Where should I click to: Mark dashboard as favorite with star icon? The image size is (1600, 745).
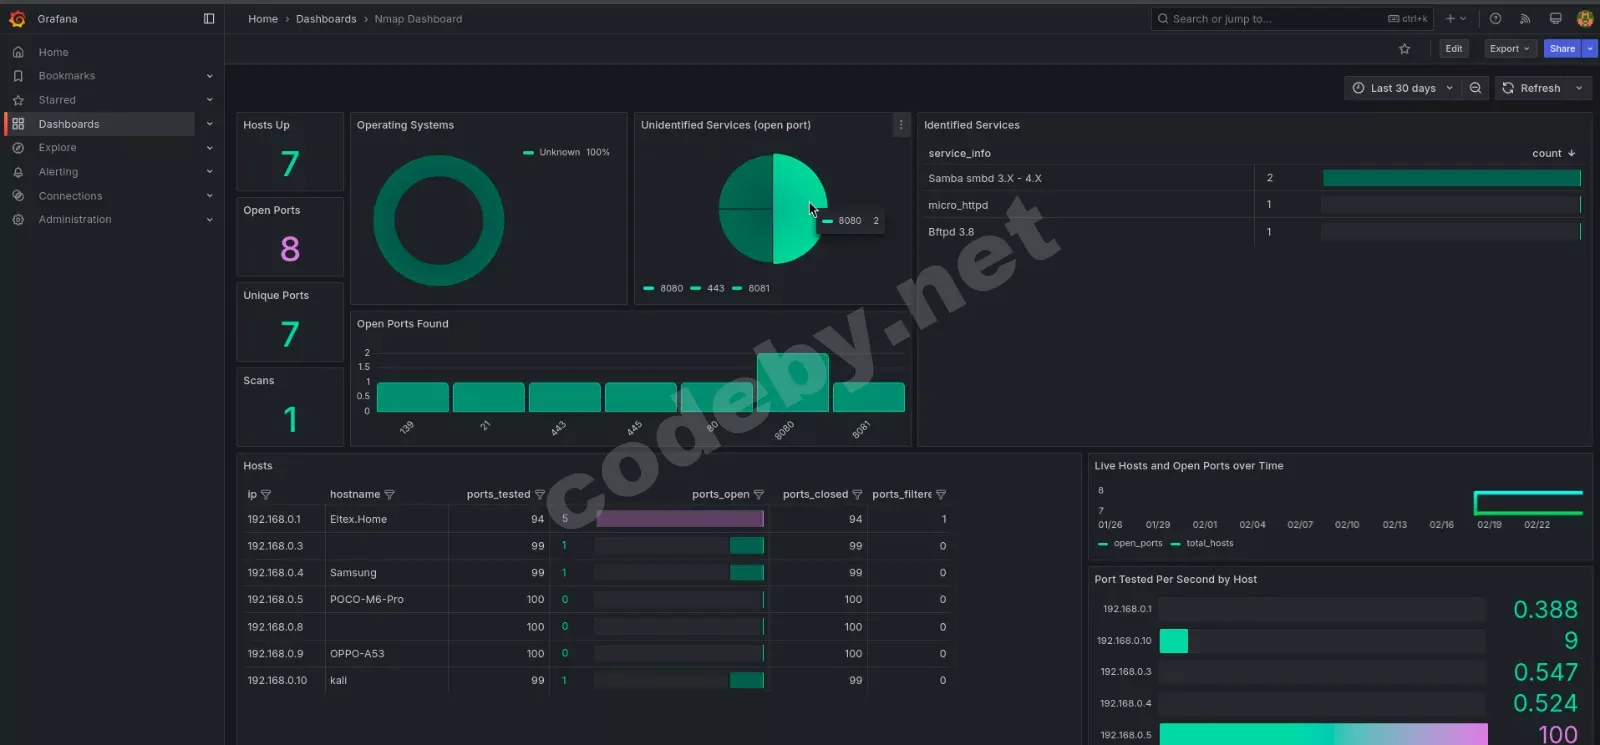click(x=1404, y=49)
